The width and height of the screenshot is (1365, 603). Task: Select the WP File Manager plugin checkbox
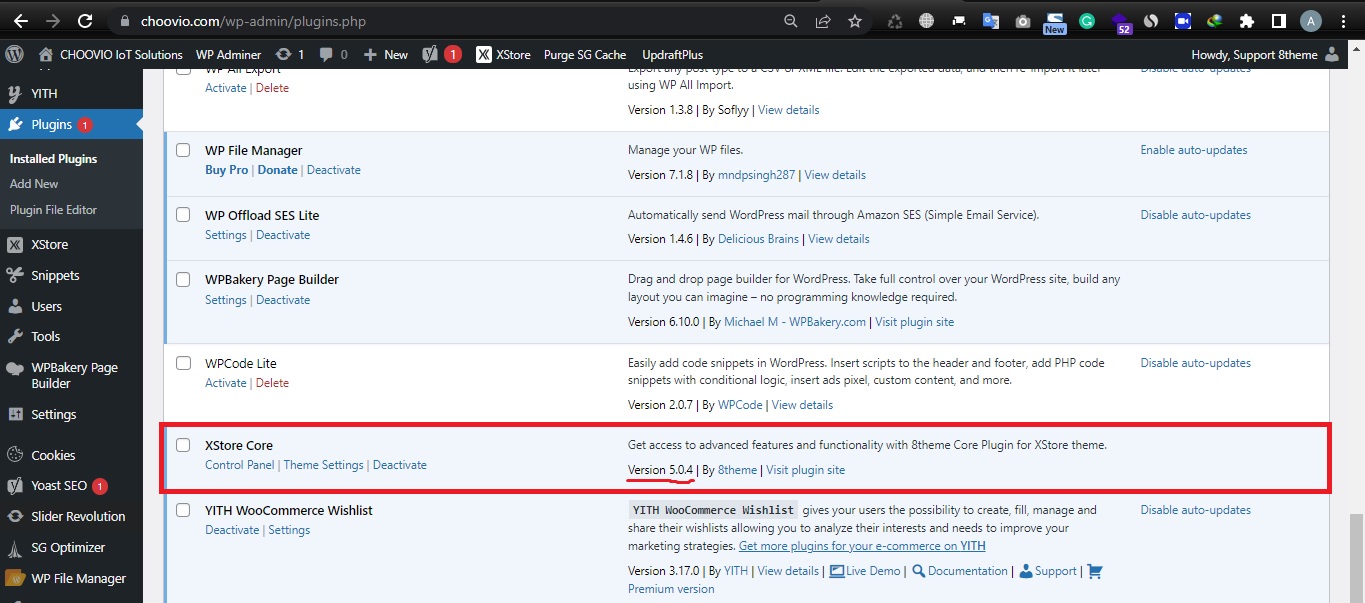pyautogui.click(x=183, y=150)
